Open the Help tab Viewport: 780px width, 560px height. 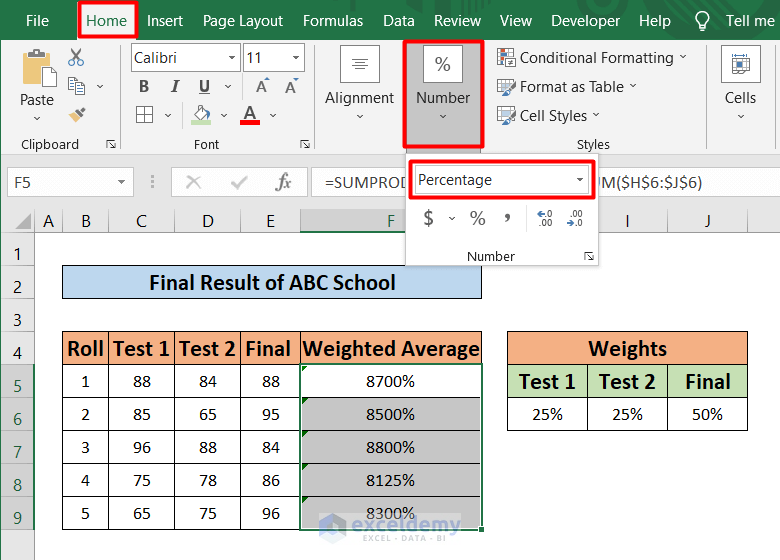coord(655,21)
